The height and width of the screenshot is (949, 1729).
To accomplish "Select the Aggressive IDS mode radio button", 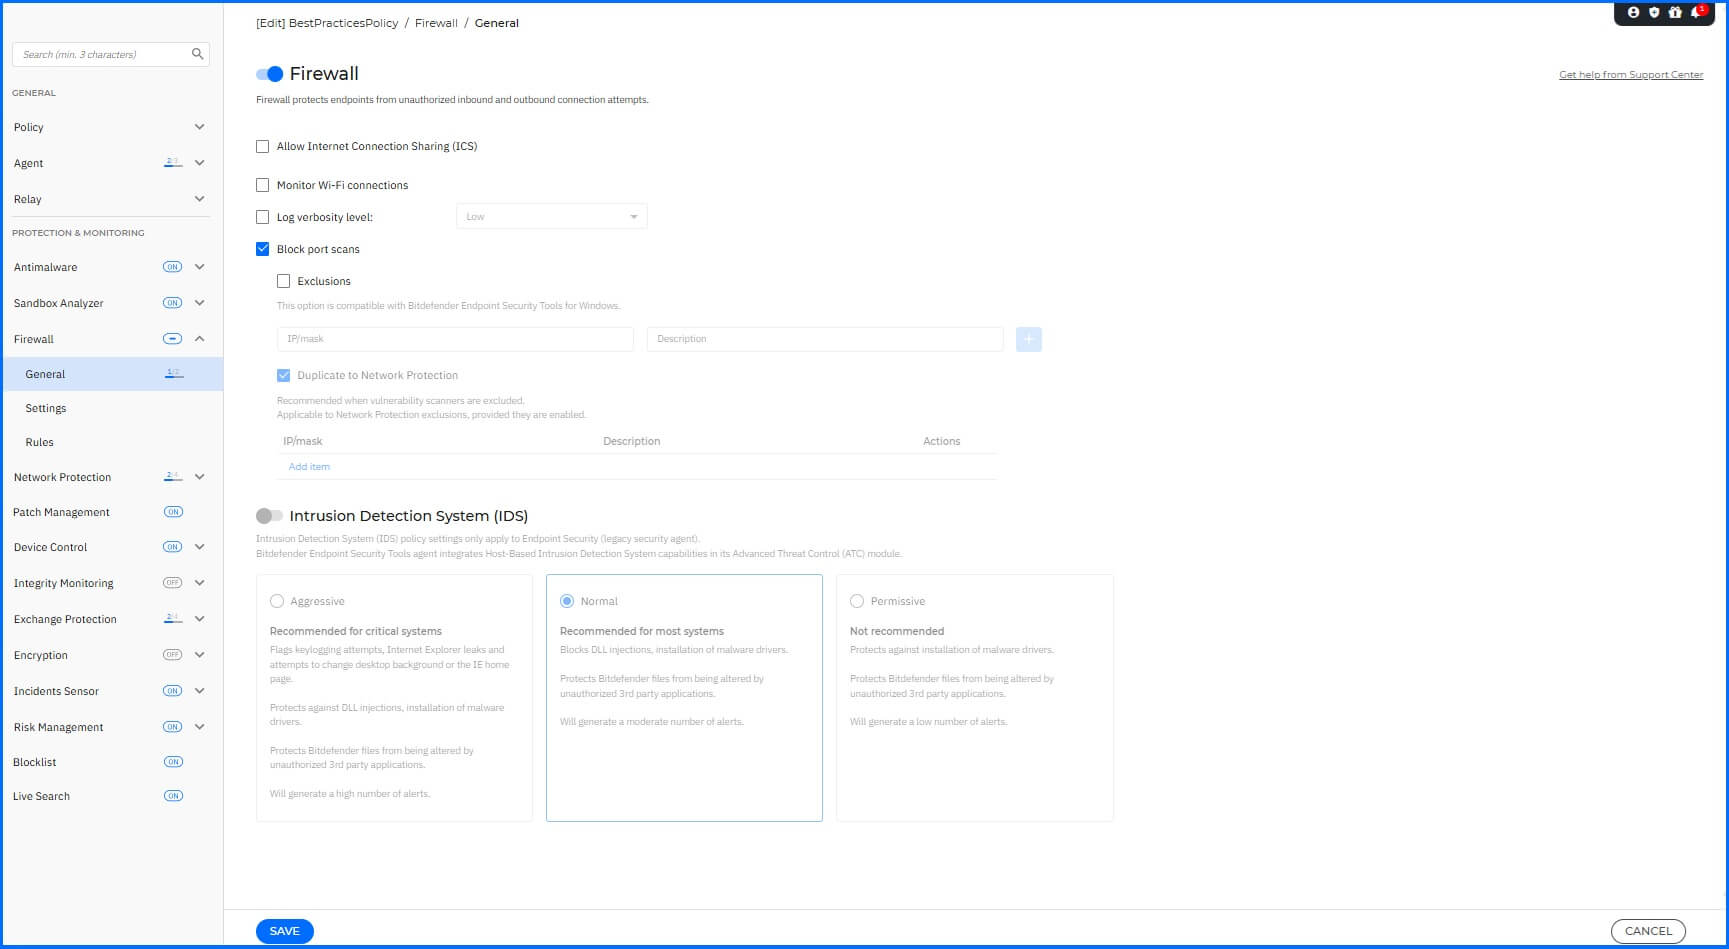I will (277, 600).
